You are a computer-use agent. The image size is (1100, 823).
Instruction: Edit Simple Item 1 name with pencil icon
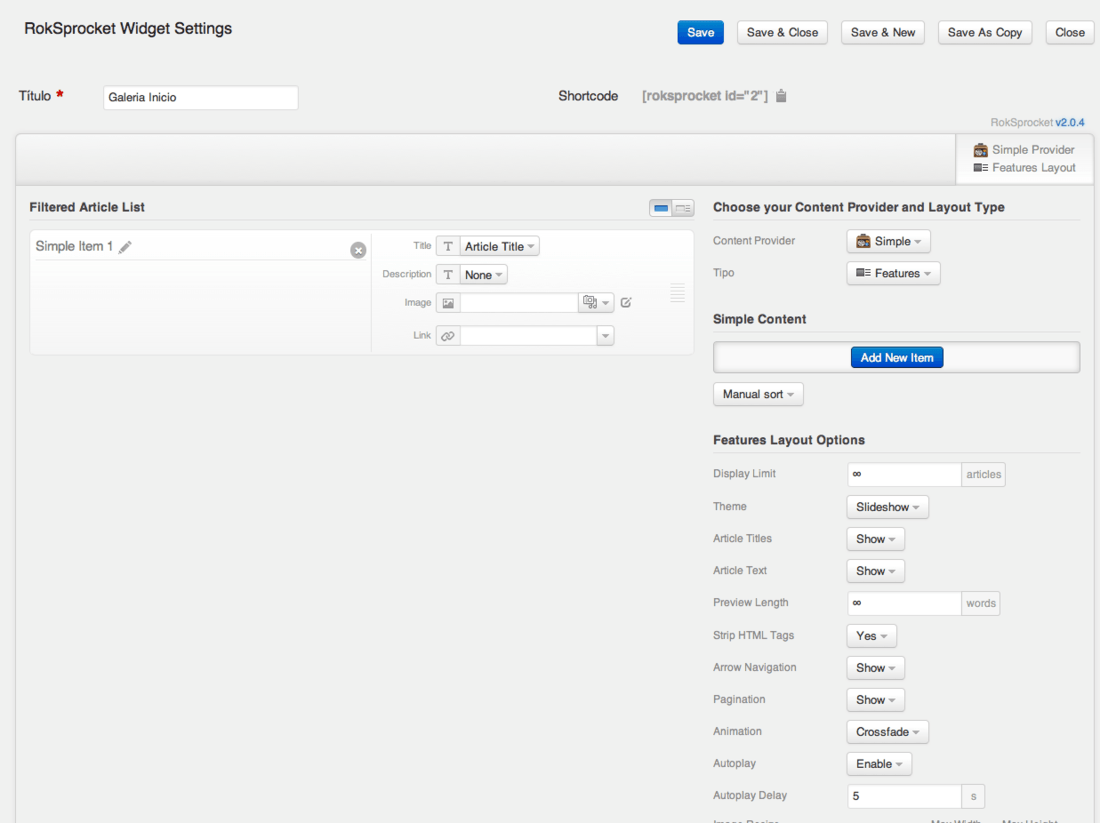point(125,247)
